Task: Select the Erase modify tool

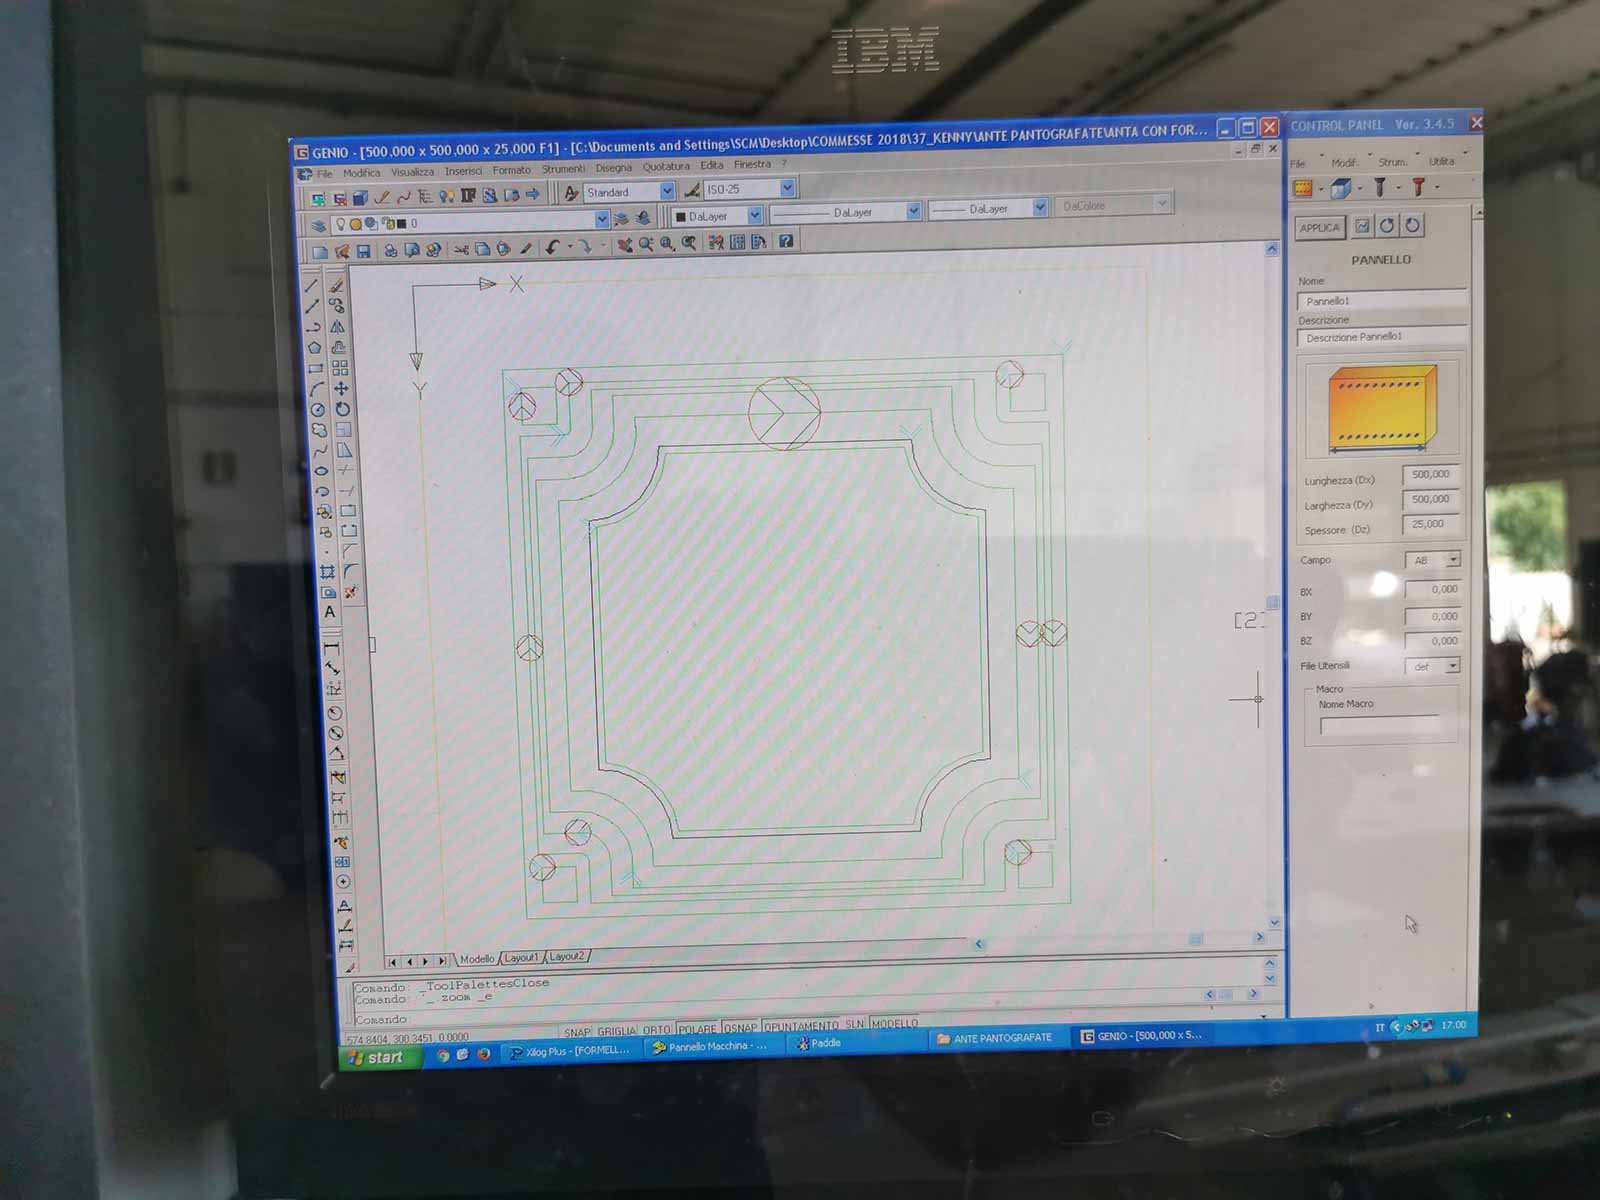Action: coord(336,285)
